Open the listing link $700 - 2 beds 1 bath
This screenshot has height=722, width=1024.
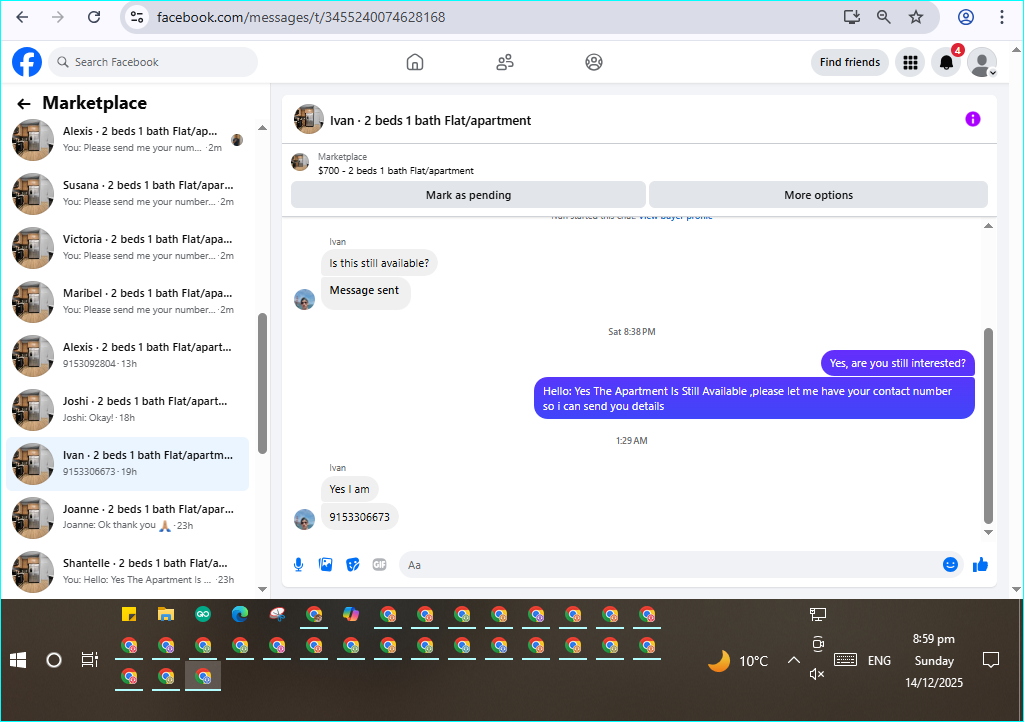396,170
